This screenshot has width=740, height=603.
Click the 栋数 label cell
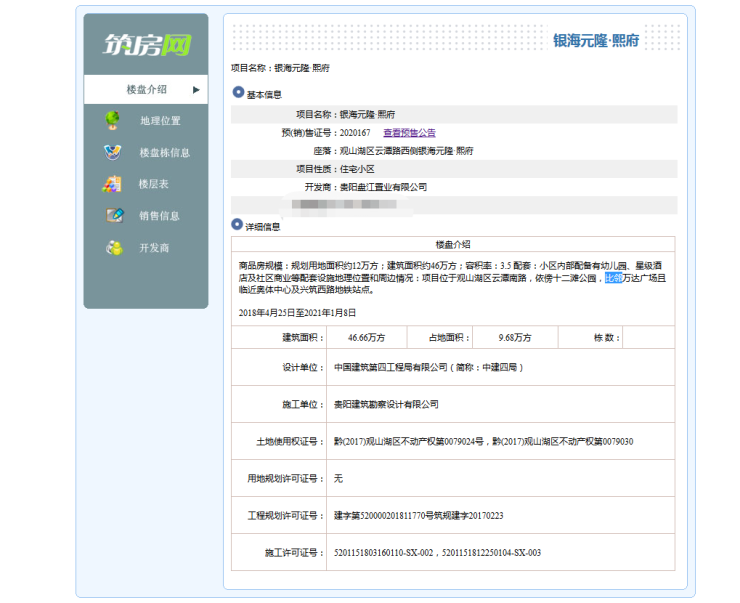[x=590, y=337]
